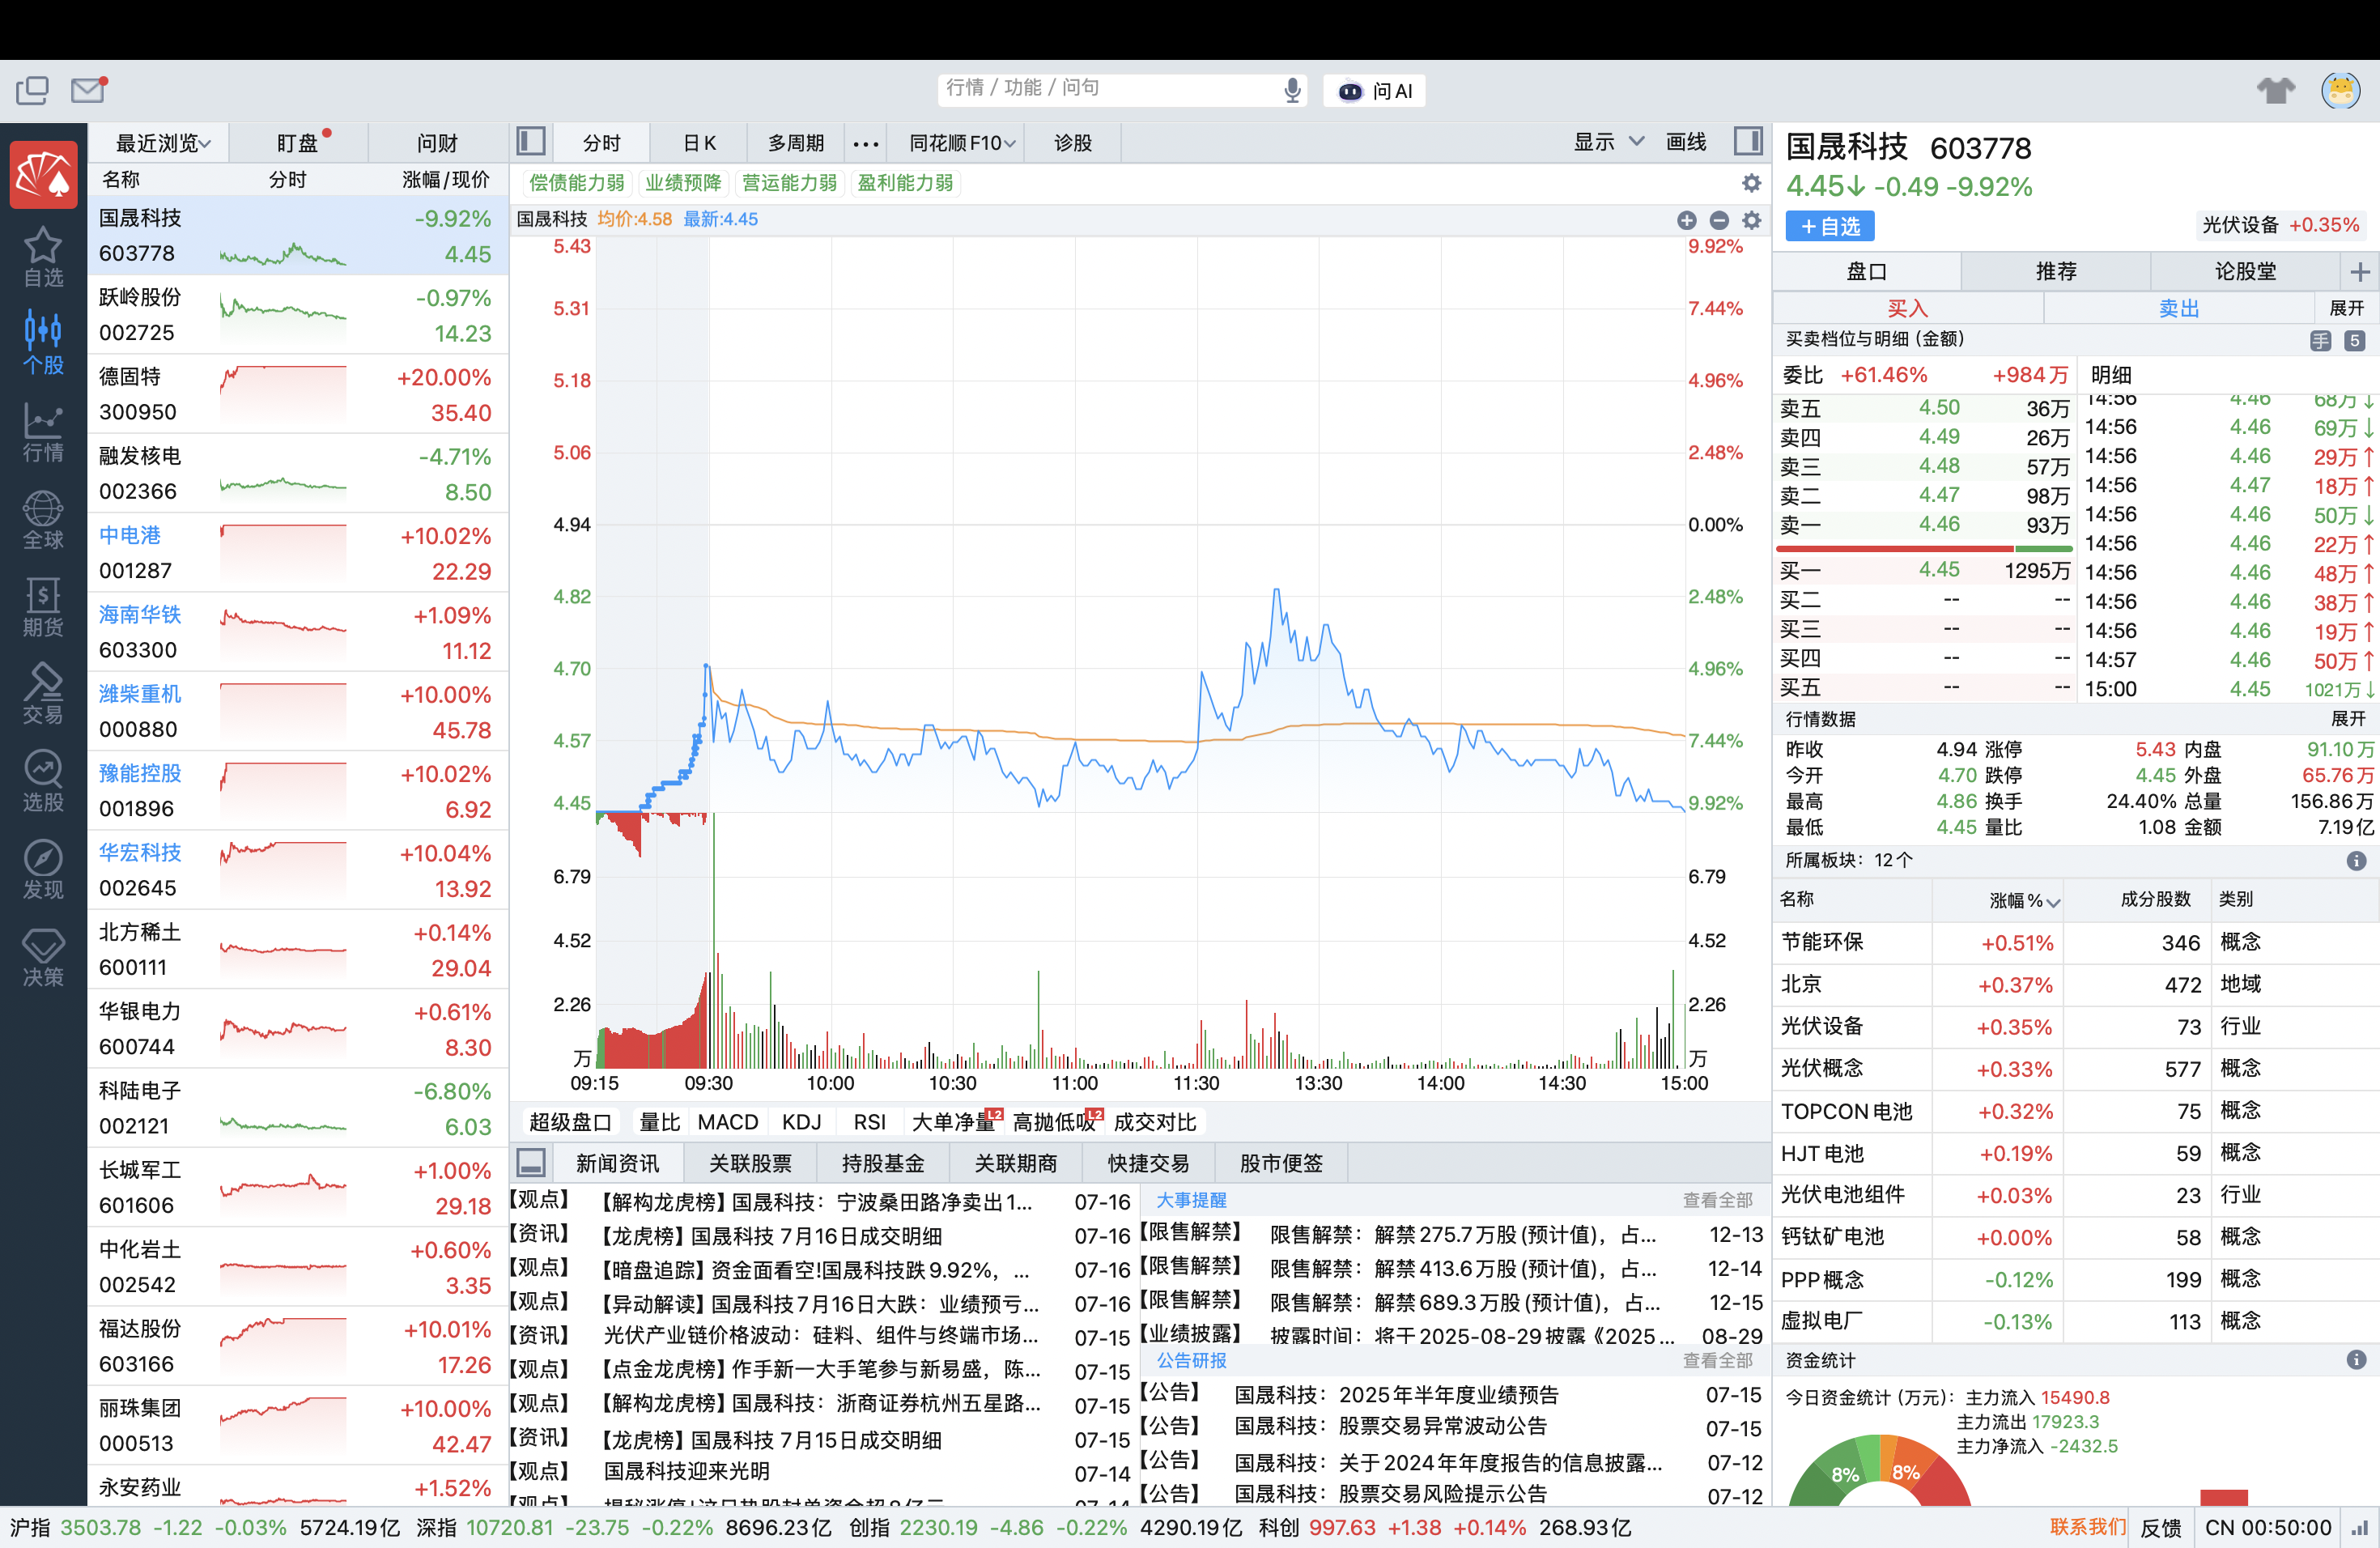This screenshot has width=2380, height=1548.
Task: Expand the 最近浏览 dropdown
Action: 163,143
